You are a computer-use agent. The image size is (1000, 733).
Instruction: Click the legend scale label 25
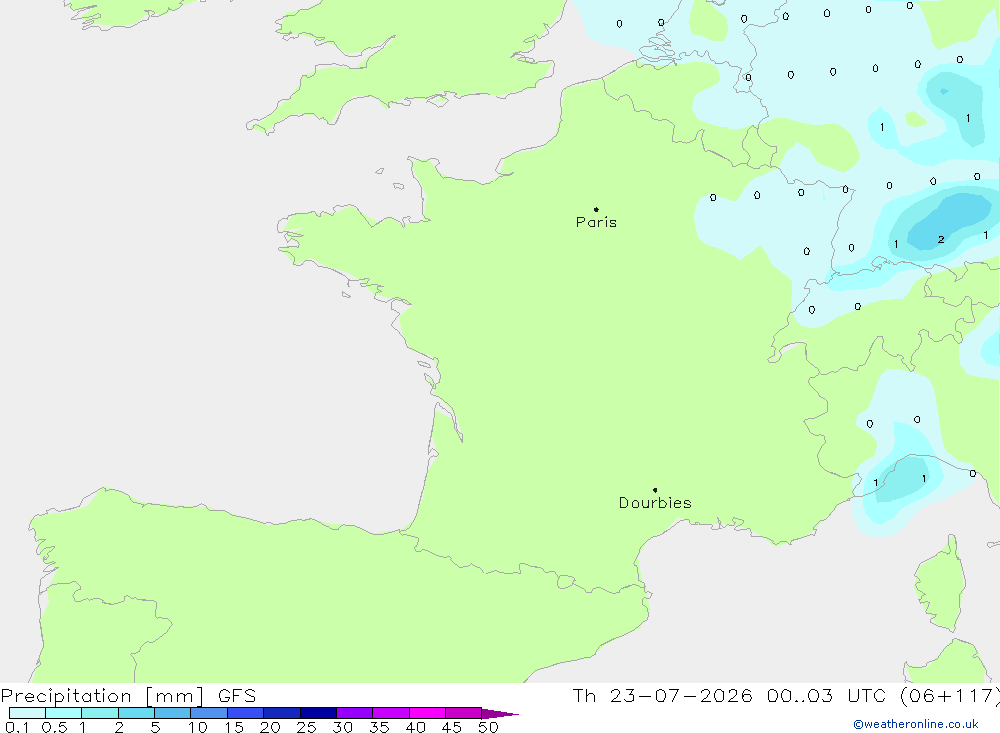coord(306,727)
